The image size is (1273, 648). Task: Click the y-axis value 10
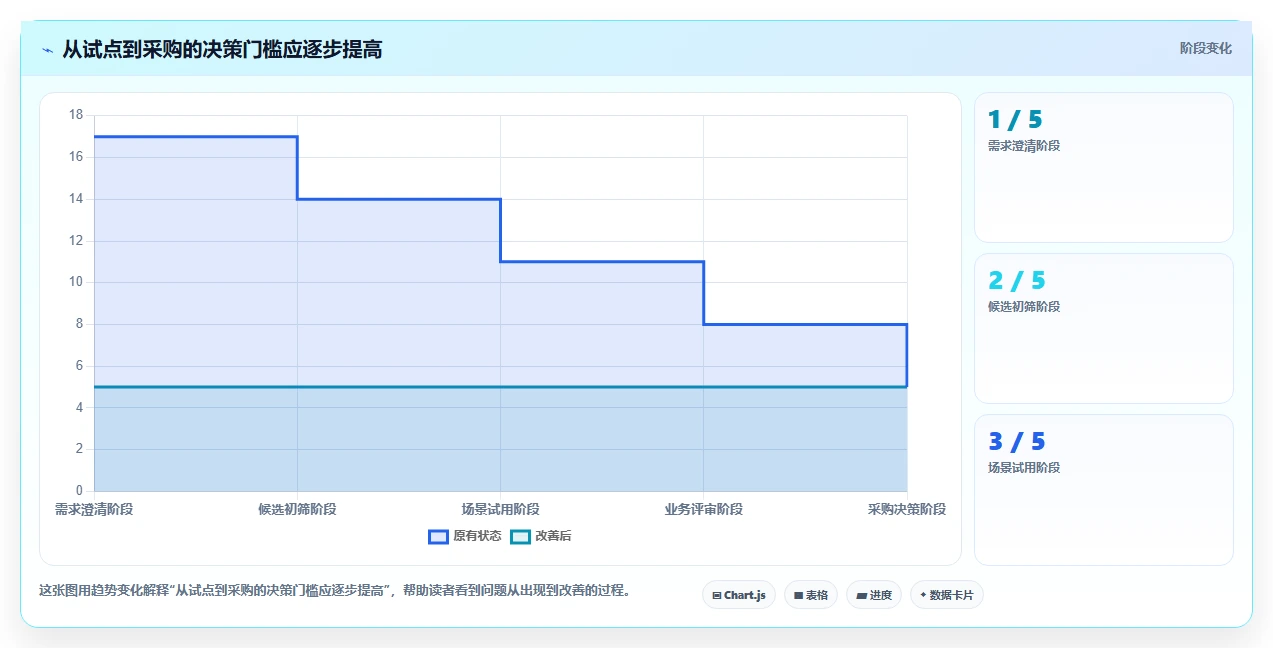[76, 282]
